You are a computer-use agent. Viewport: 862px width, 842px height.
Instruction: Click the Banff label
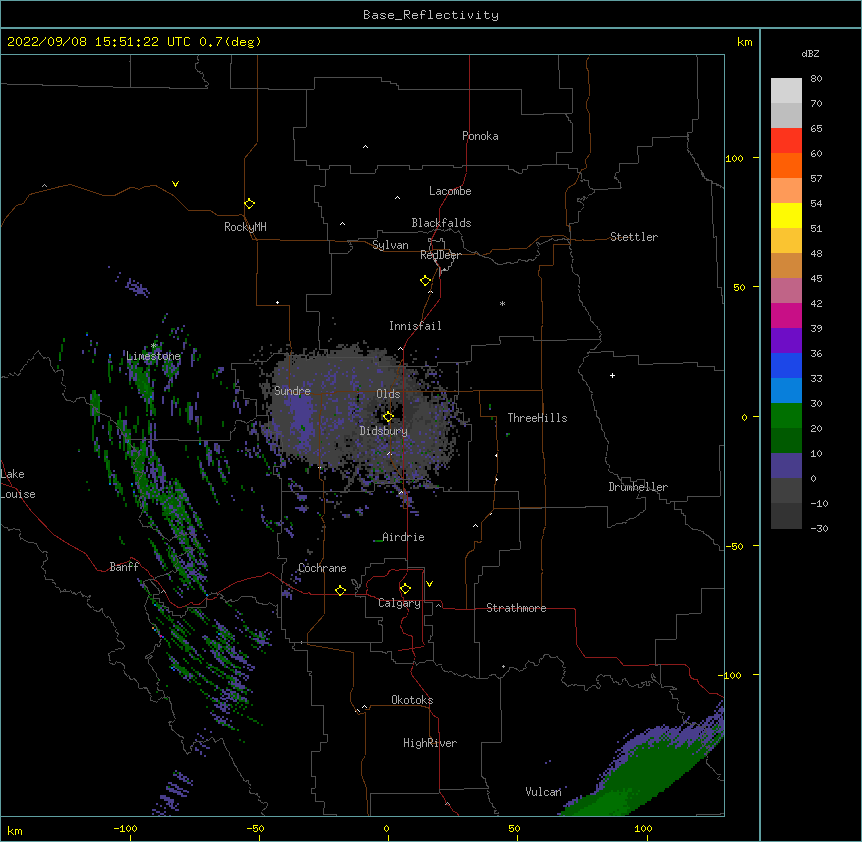124,567
